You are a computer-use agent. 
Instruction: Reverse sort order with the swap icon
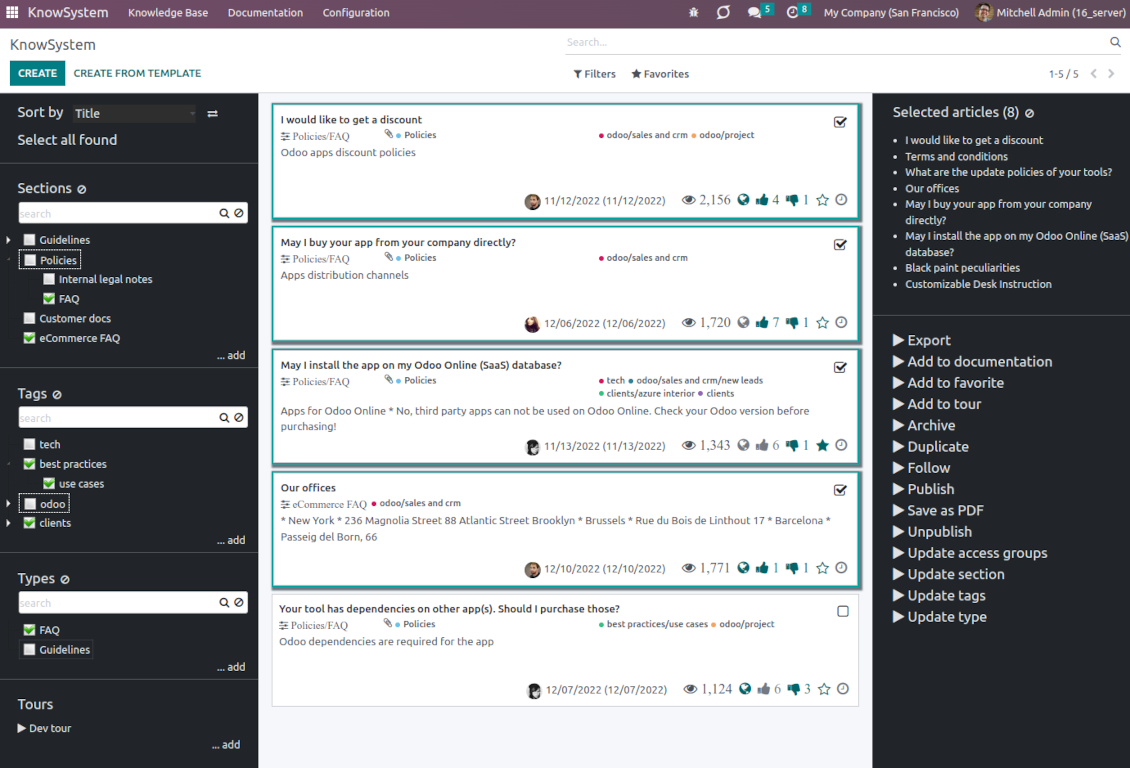pos(213,113)
